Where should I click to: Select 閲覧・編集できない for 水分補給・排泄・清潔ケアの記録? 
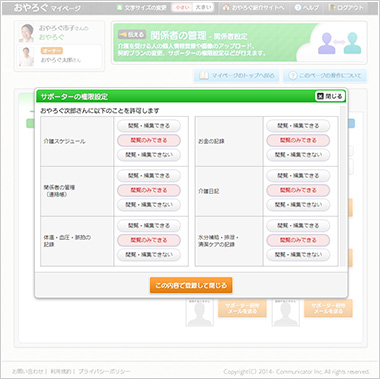pos(298,255)
